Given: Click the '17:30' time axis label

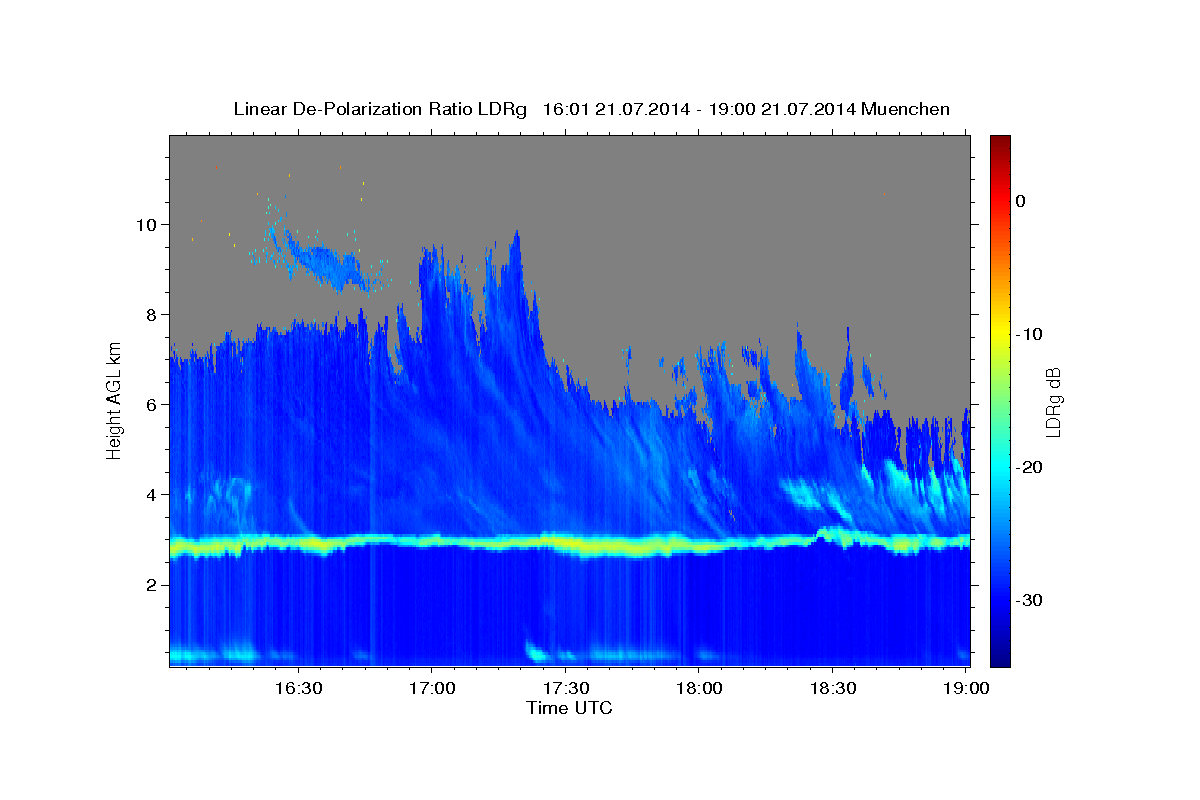Looking at the screenshot, I should [x=565, y=688].
